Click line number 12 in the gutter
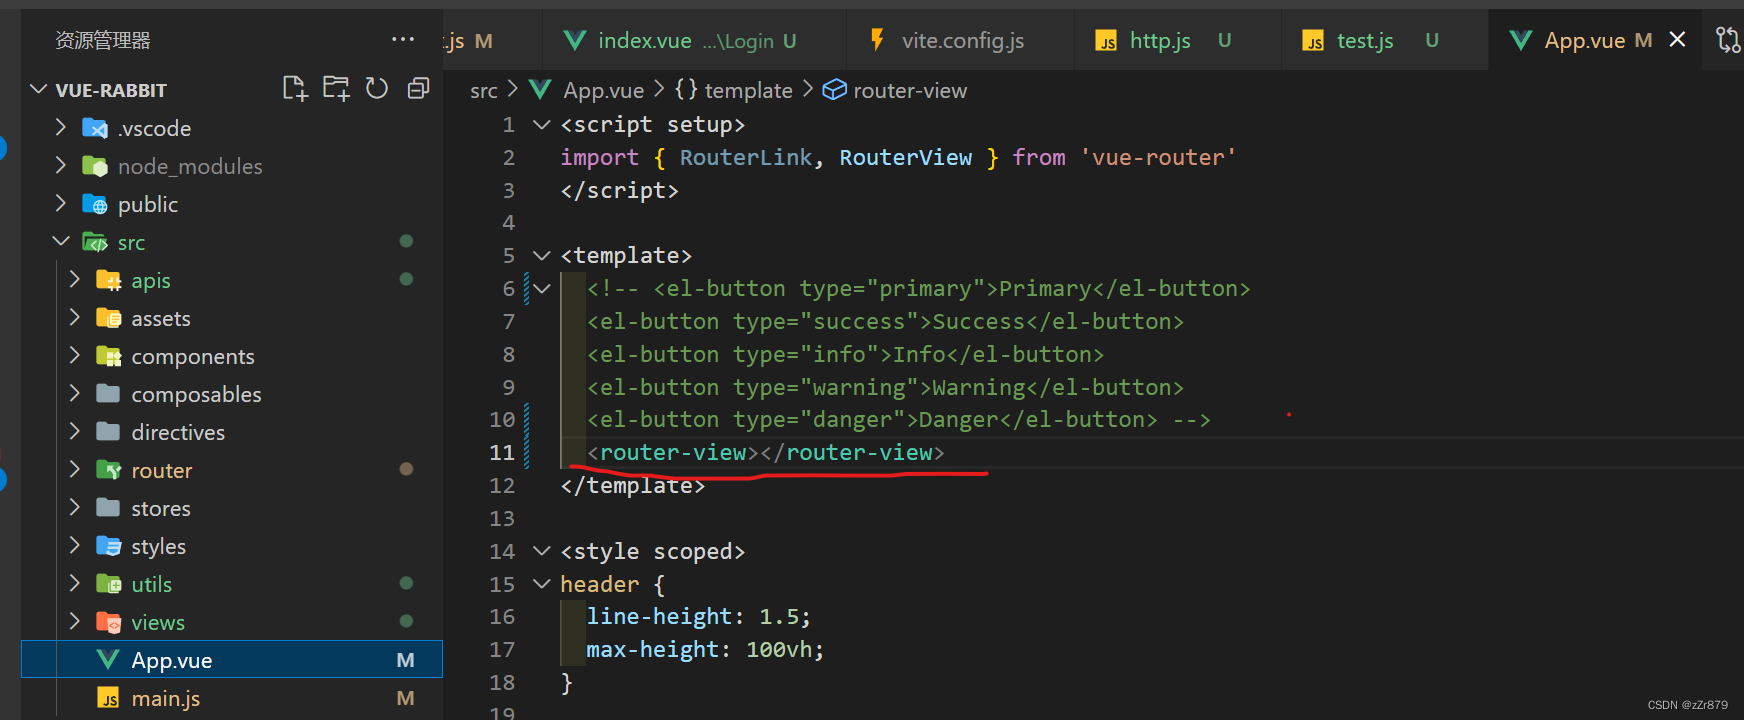The height and width of the screenshot is (720, 1744). [502, 485]
